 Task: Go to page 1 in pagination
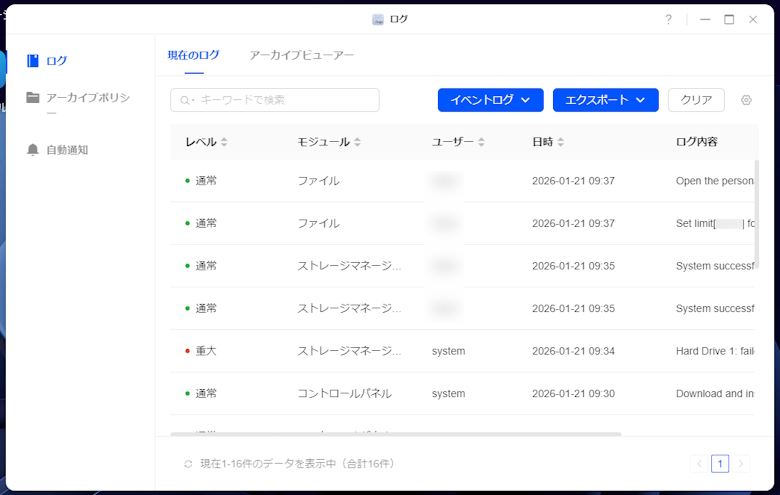[720, 464]
